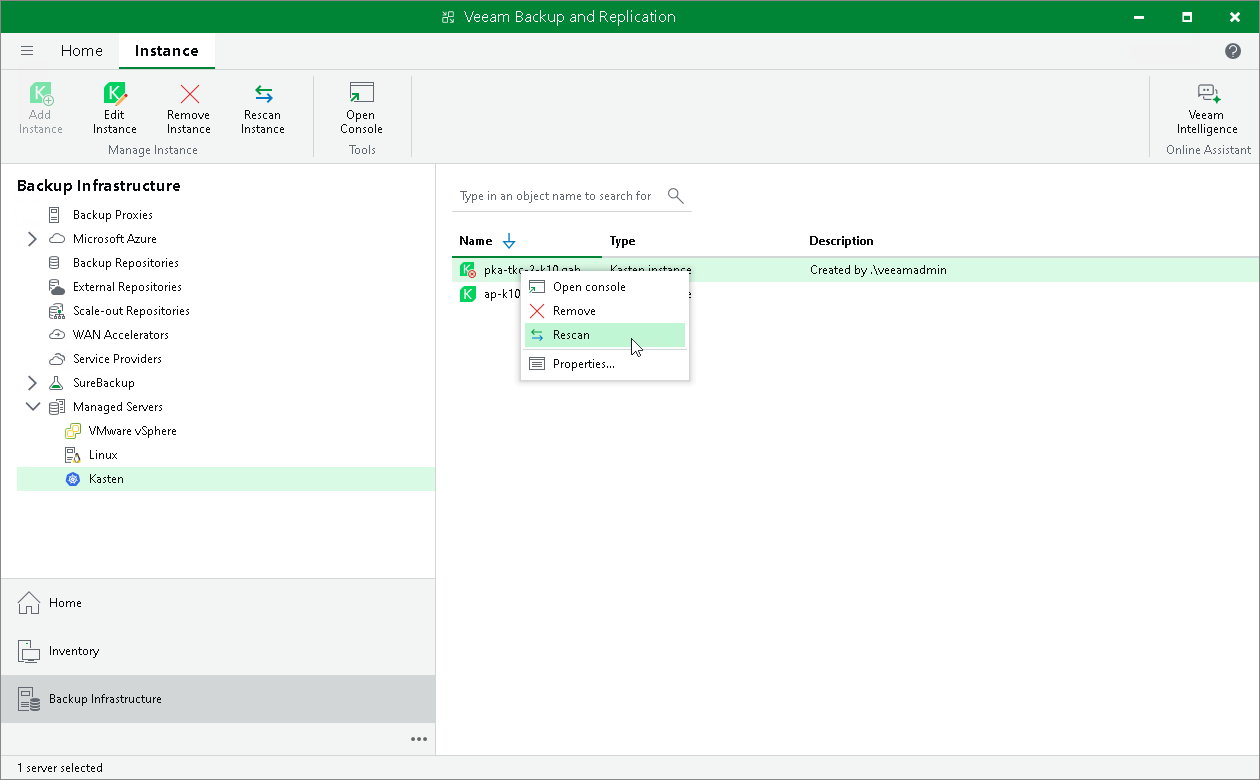Viewport: 1260px width, 780px height.
Task: Show more navigation options via ellipsis
Action: (x=419, y=739)
